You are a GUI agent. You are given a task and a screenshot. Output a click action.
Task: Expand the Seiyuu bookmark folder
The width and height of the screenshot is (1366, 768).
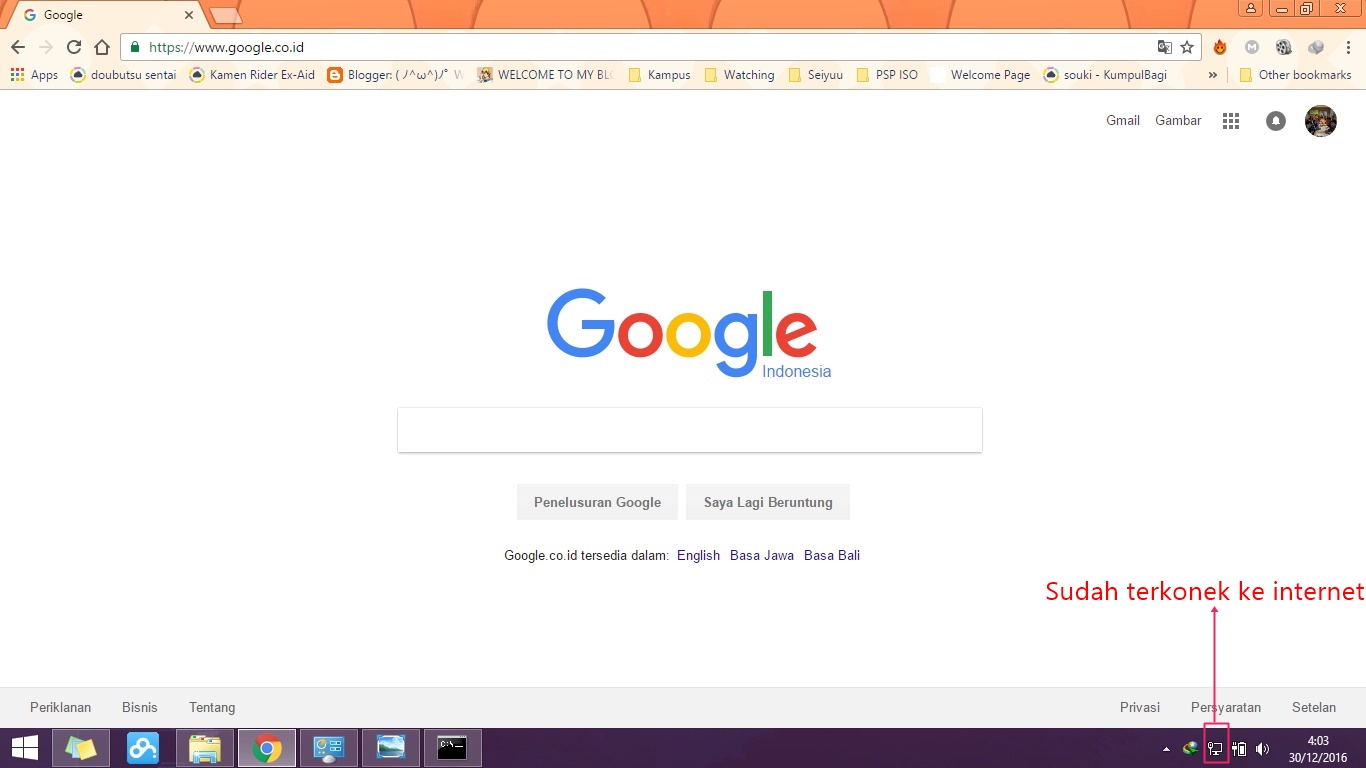[x=816, y=75]
